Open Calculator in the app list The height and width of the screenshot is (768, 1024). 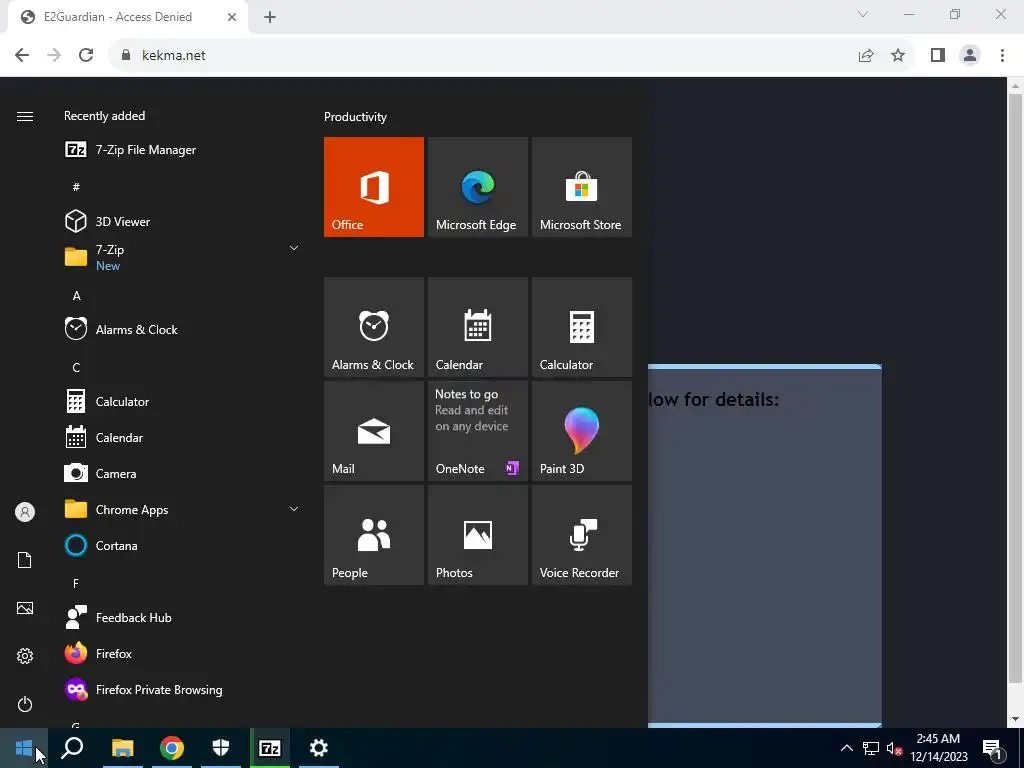tap(183, 402)
